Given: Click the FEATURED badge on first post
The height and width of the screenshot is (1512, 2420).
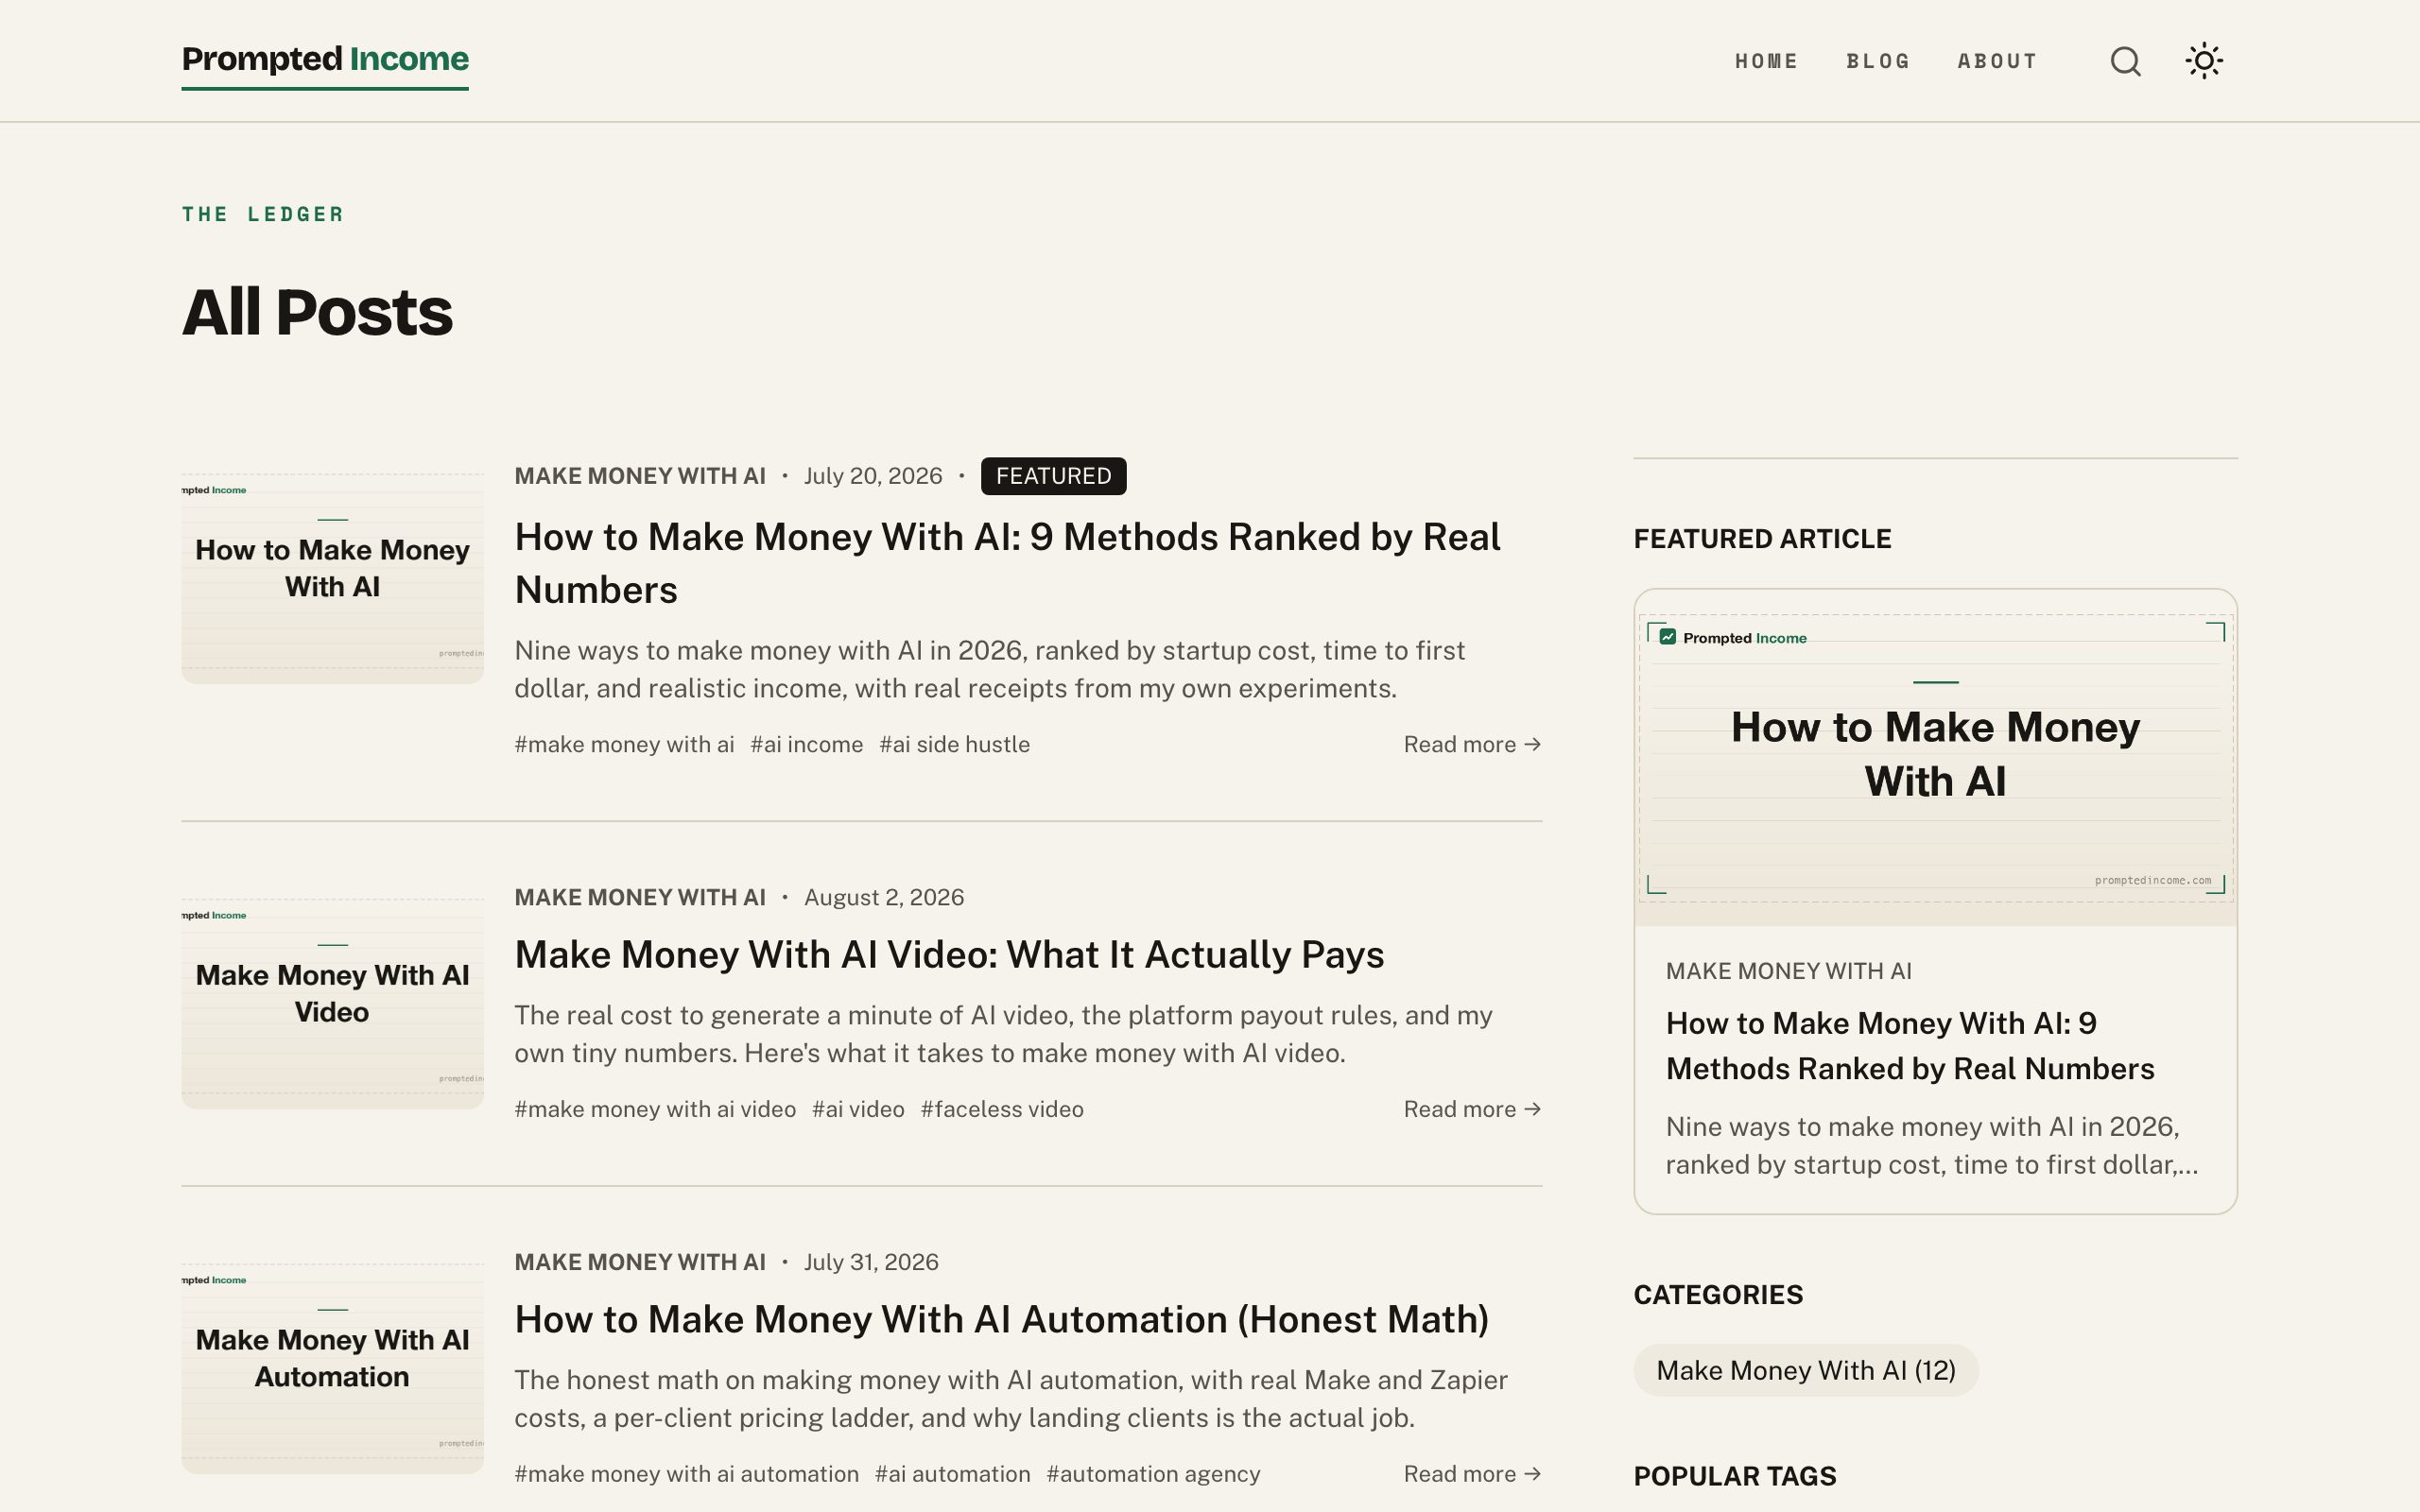Looking at the screenshot, I should [x=1053, y=476].
